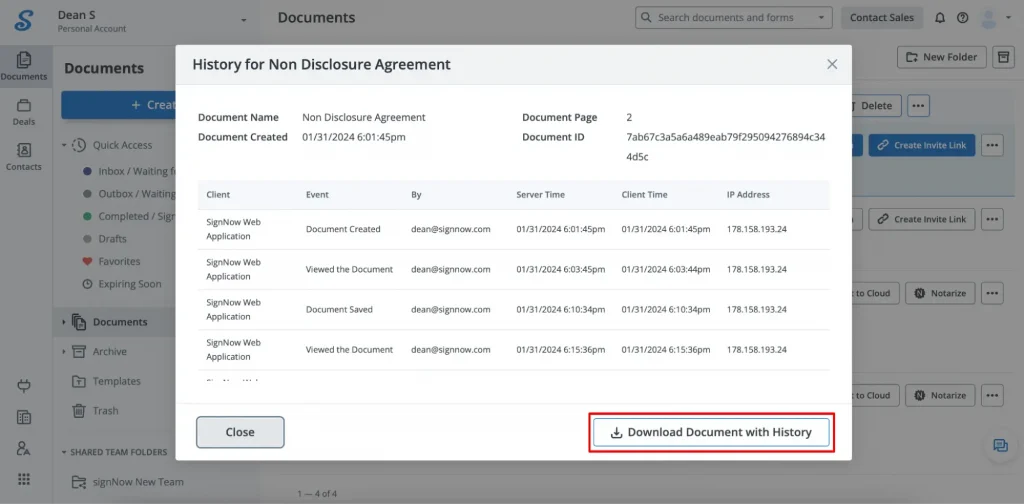Close the History dialog with X
This screenshot has height=504, width=1024.
(832, 64)
